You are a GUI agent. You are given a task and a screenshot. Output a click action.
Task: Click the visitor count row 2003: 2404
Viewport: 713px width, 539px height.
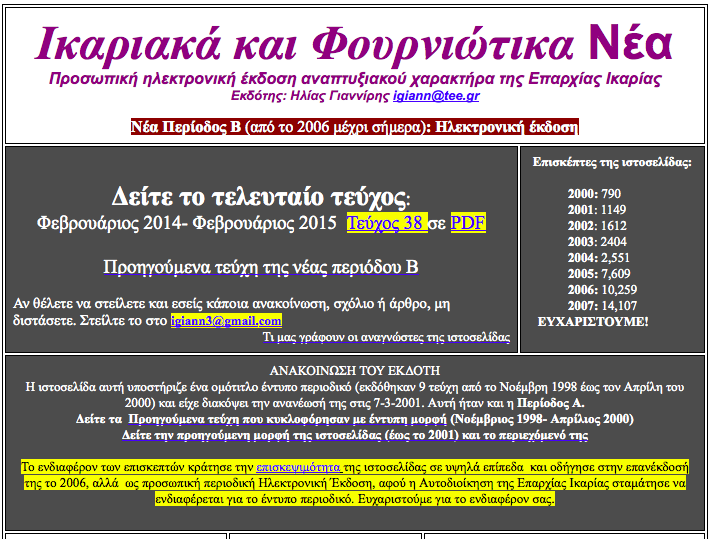pyautogui.click(x=597, y=242)
